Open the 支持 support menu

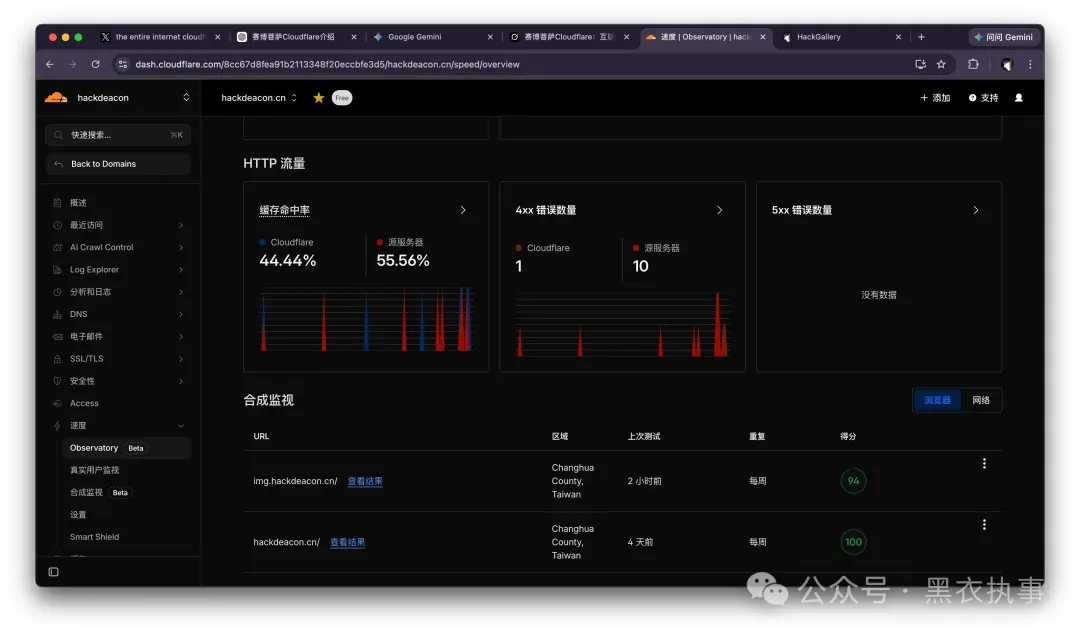pos(984,98)
